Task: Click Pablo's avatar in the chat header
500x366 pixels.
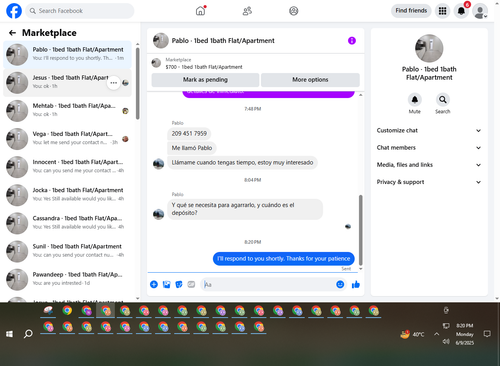Action: (x=161, y=41)
